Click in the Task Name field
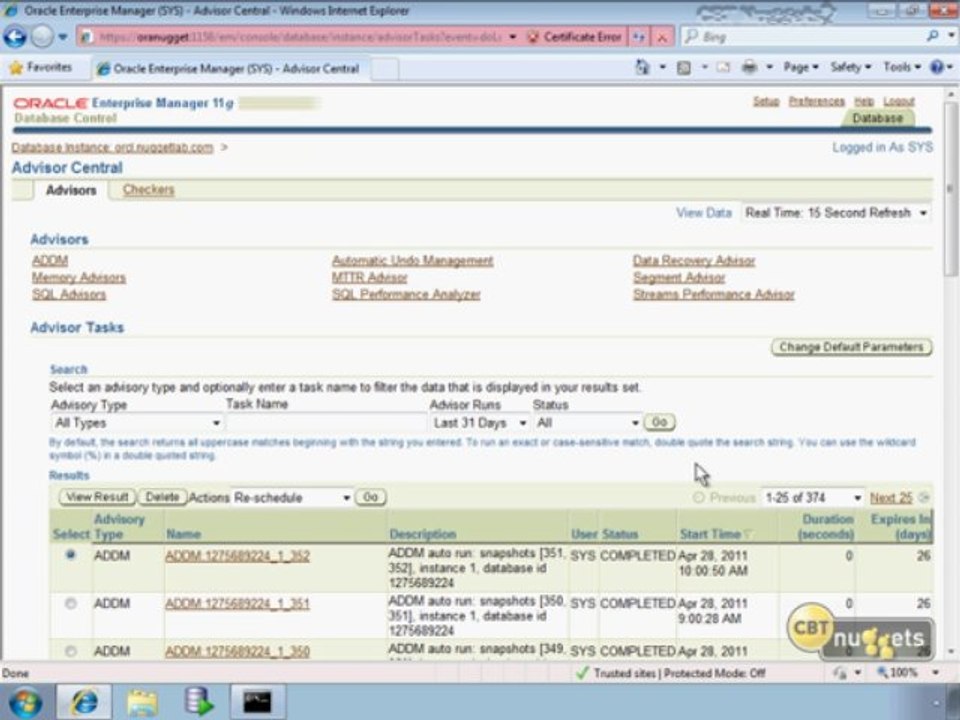 click(326, 423)
